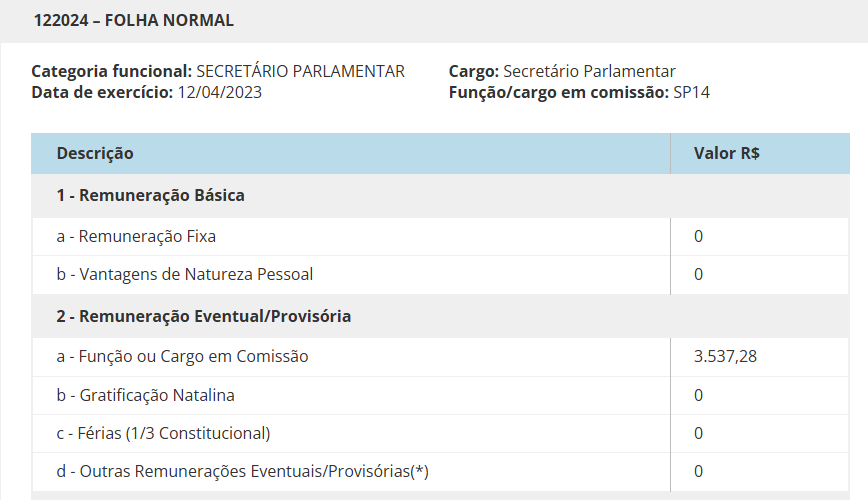The height and width of the screenshot is (500, 868).
Task: Click the Vantagens de Natureza Pessoal label
Action: 191,274
